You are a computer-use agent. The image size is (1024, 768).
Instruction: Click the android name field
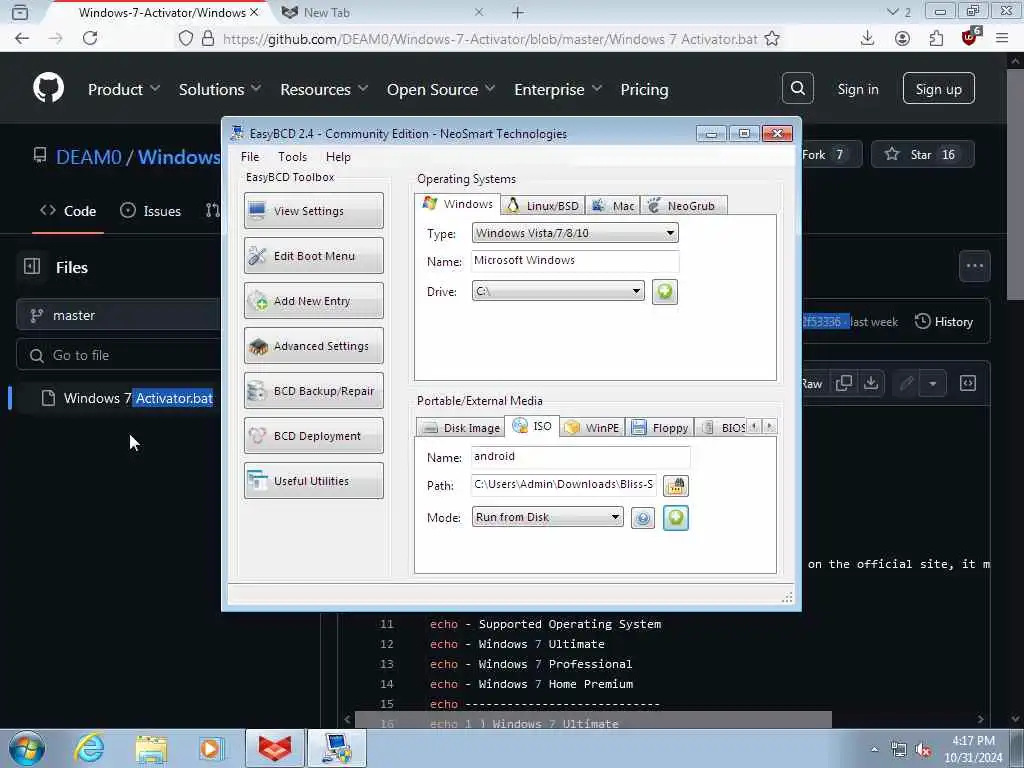click(580, 456)
